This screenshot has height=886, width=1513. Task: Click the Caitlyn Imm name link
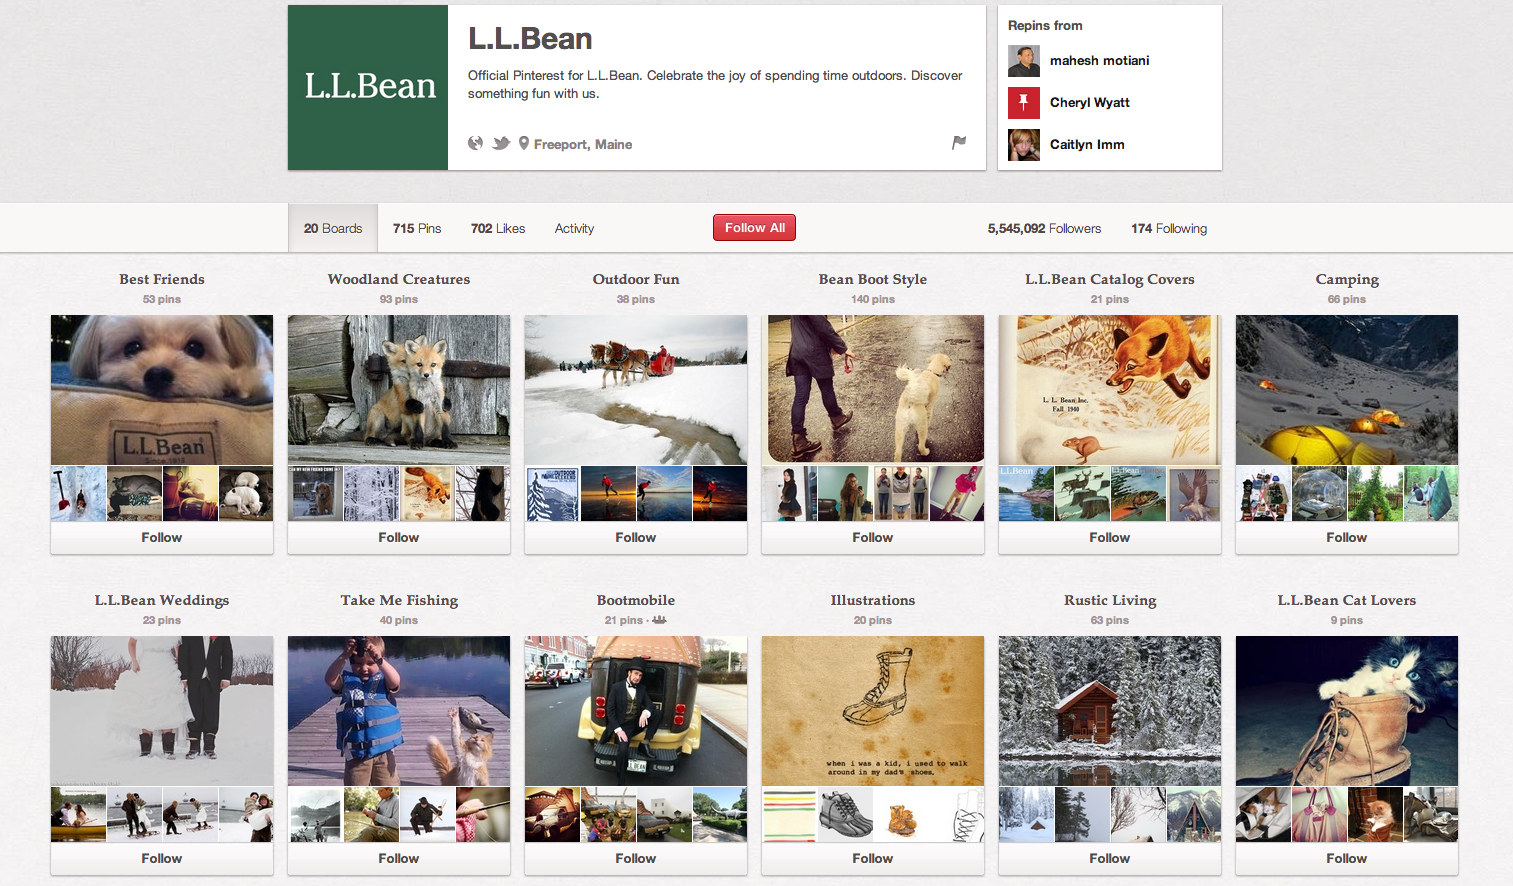[x=1087, y=145]
